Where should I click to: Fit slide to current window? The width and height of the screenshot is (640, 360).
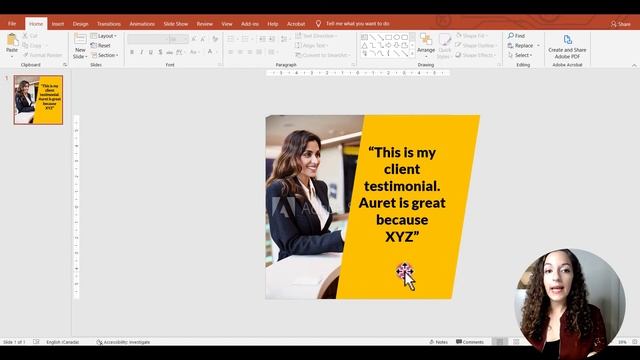point(635,342)
